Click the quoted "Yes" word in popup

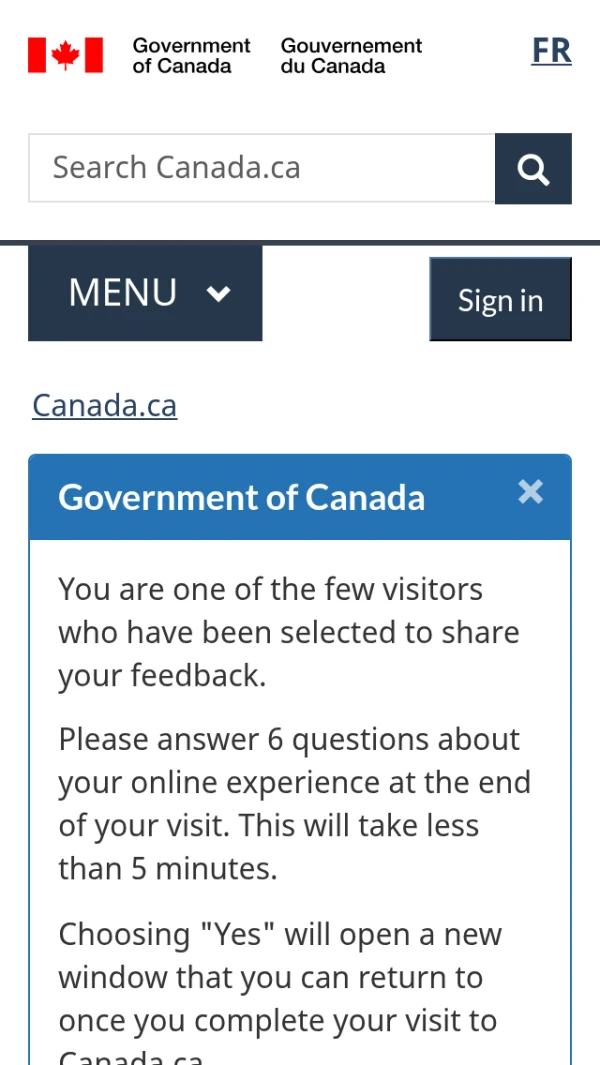(x=237, y=935)
